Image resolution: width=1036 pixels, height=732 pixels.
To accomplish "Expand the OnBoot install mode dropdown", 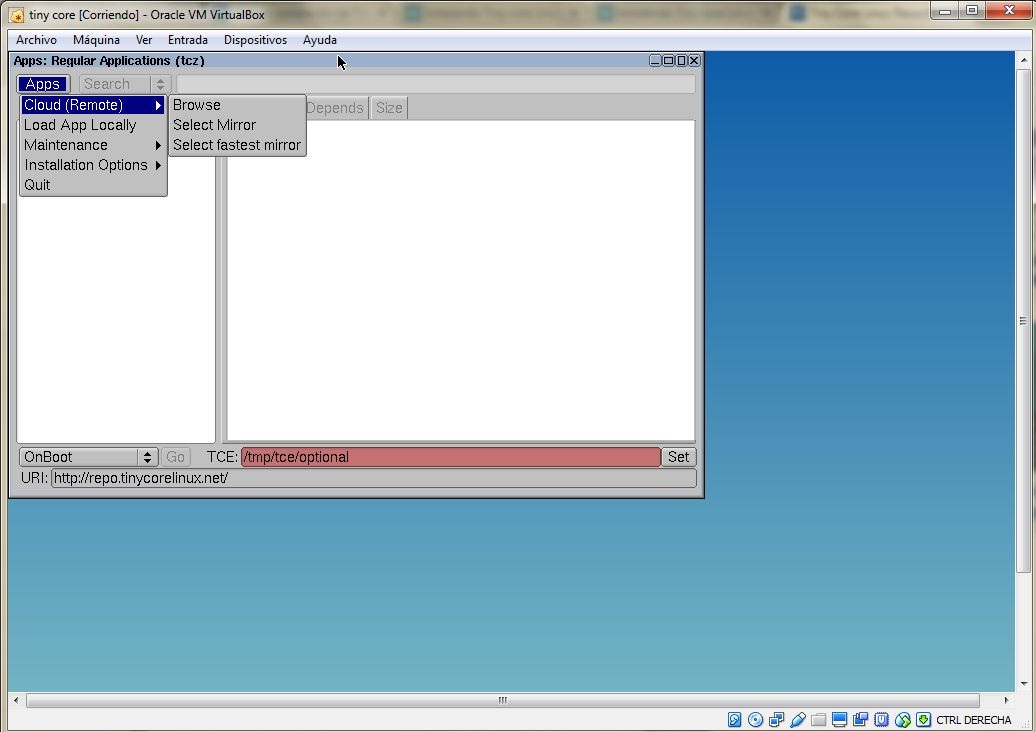I will click(x=89, y=457).
